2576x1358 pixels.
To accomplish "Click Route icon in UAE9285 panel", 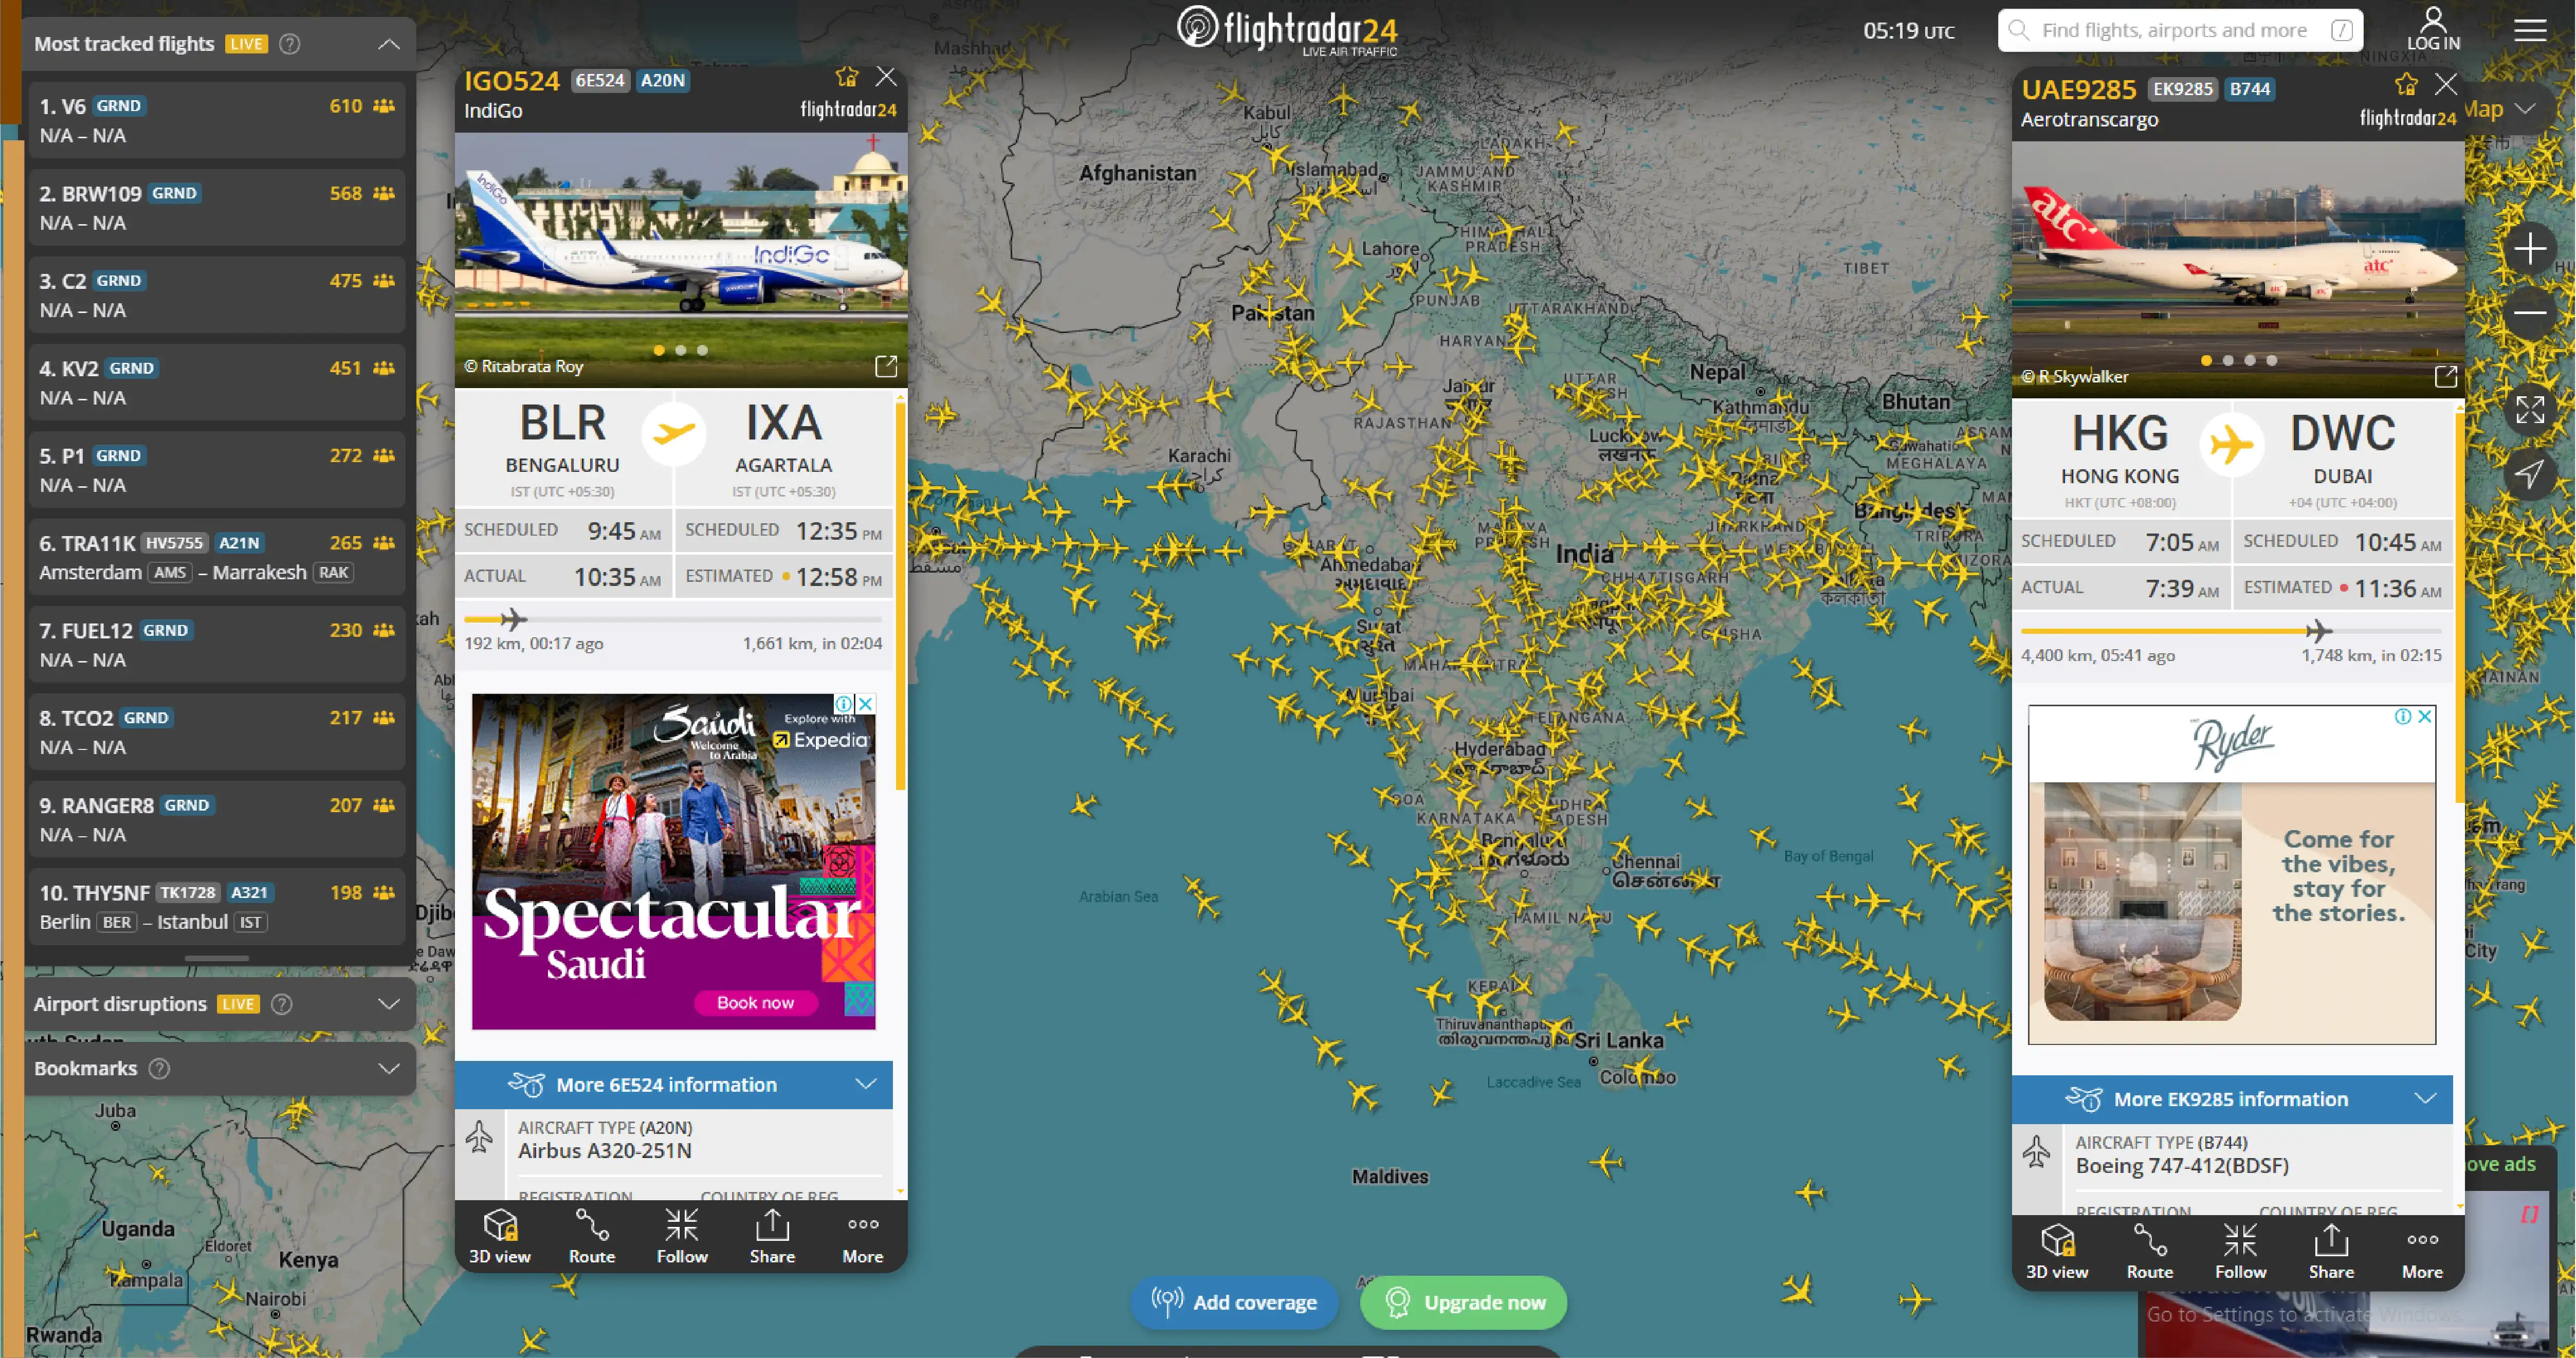I will pos(2149,1251).
